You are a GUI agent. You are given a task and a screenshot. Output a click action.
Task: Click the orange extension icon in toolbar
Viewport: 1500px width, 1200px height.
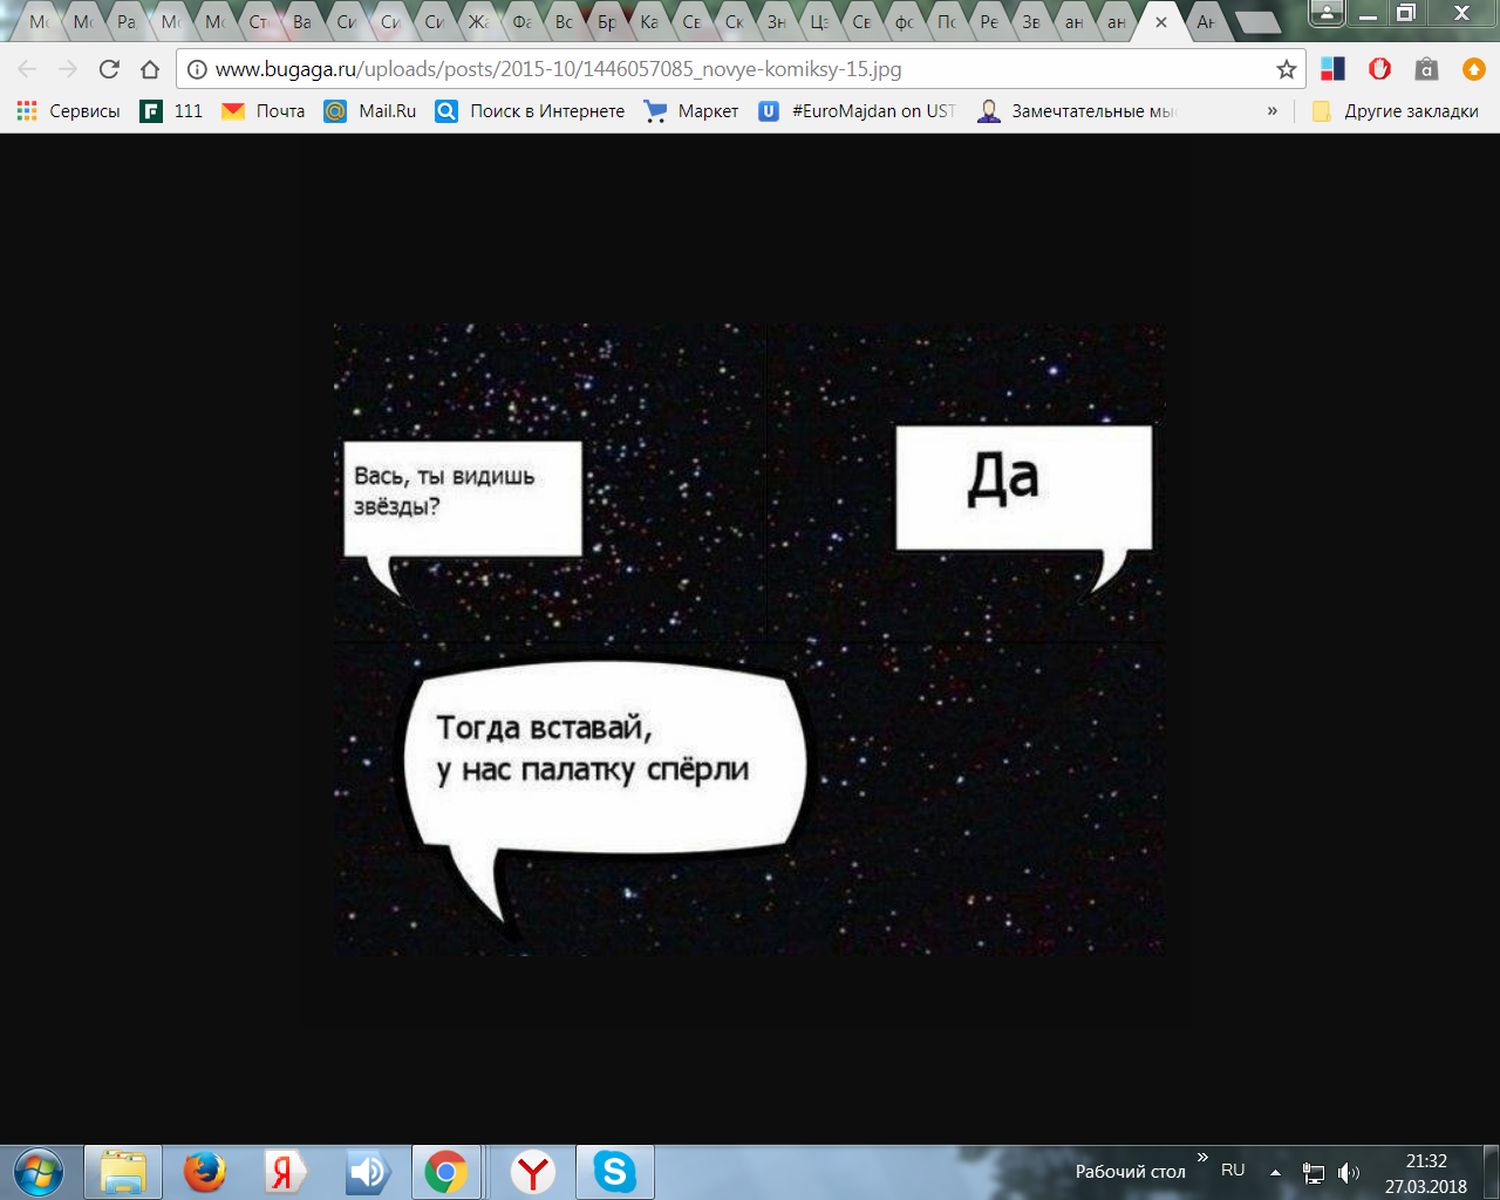pos(1473,69)
